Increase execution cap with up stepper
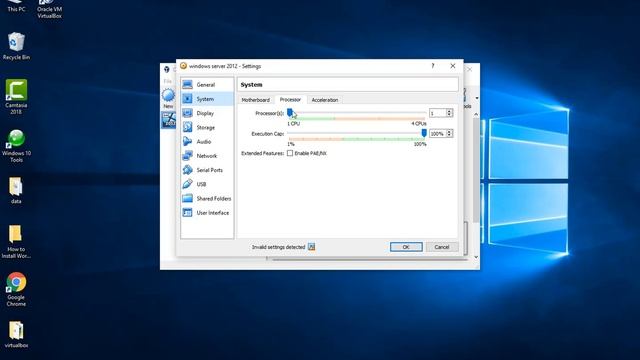 pyautogui.click(x=449, y=131)
